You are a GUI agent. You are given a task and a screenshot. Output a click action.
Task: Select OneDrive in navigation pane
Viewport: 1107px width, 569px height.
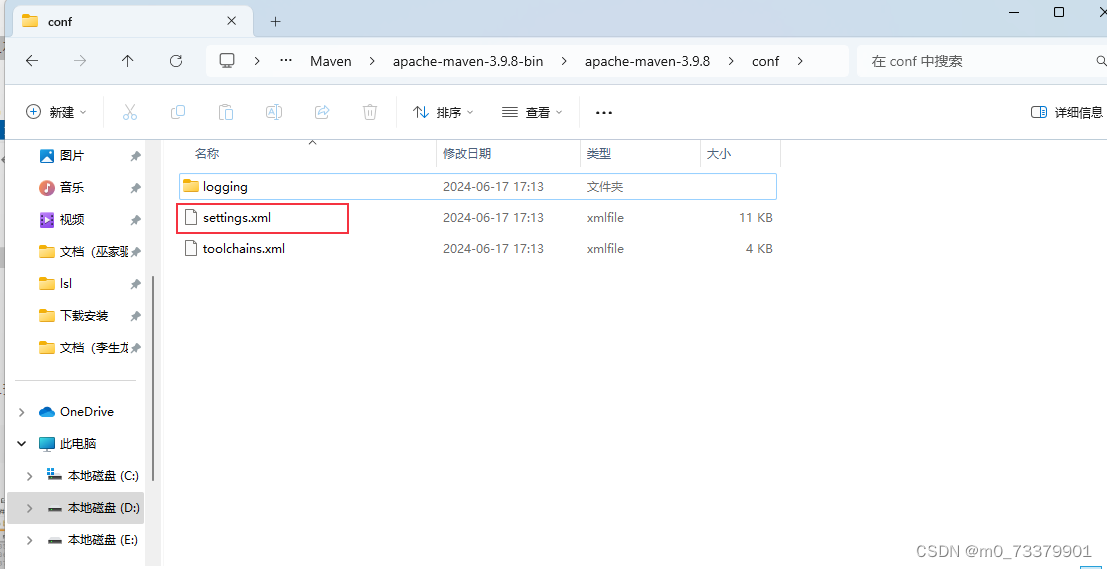[87, 412]
